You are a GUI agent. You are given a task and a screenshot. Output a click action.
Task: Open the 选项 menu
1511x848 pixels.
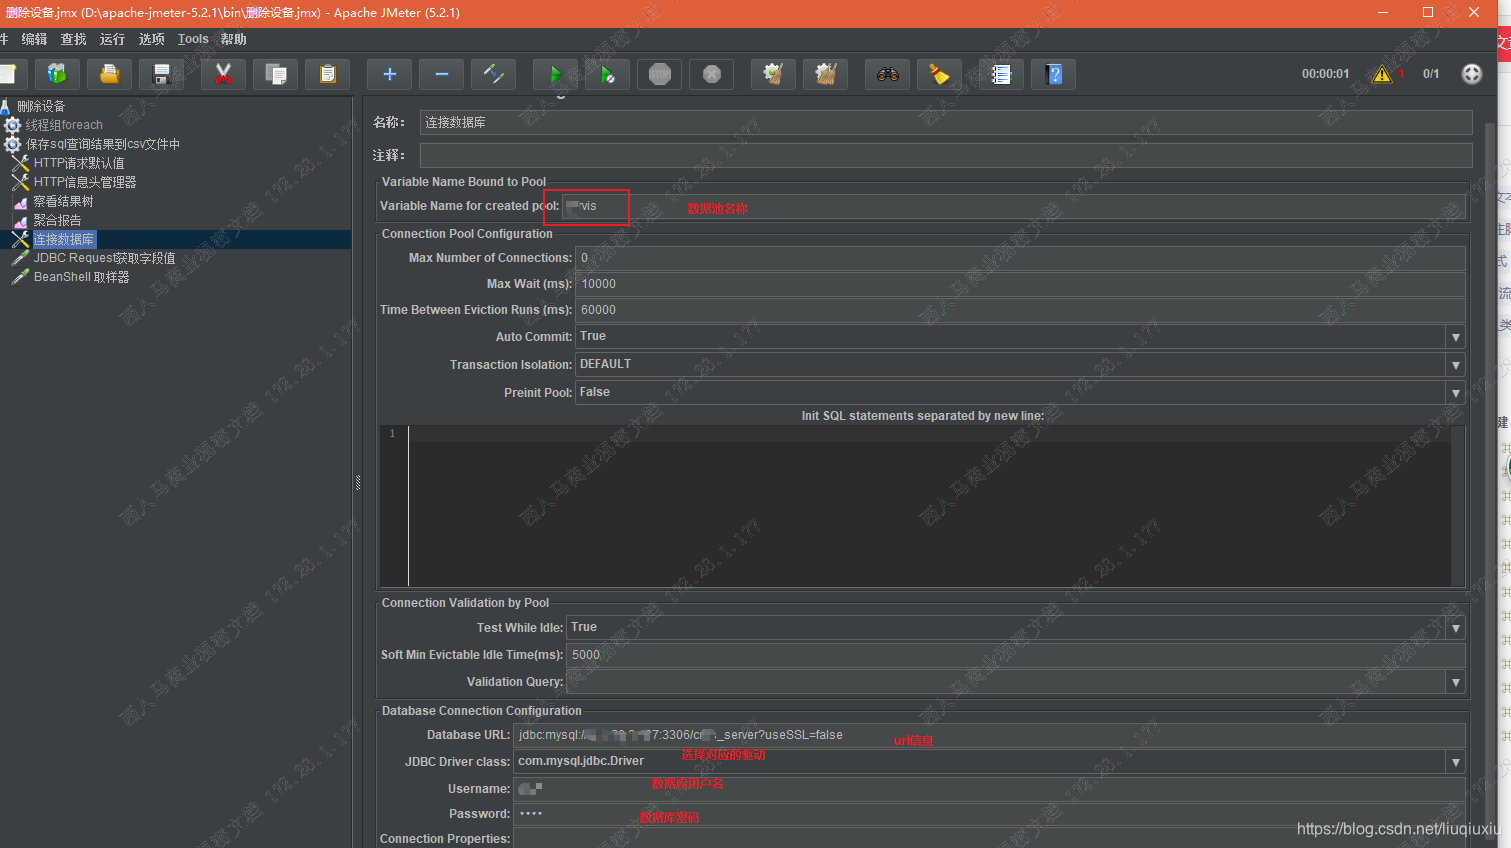click(151, 39)
